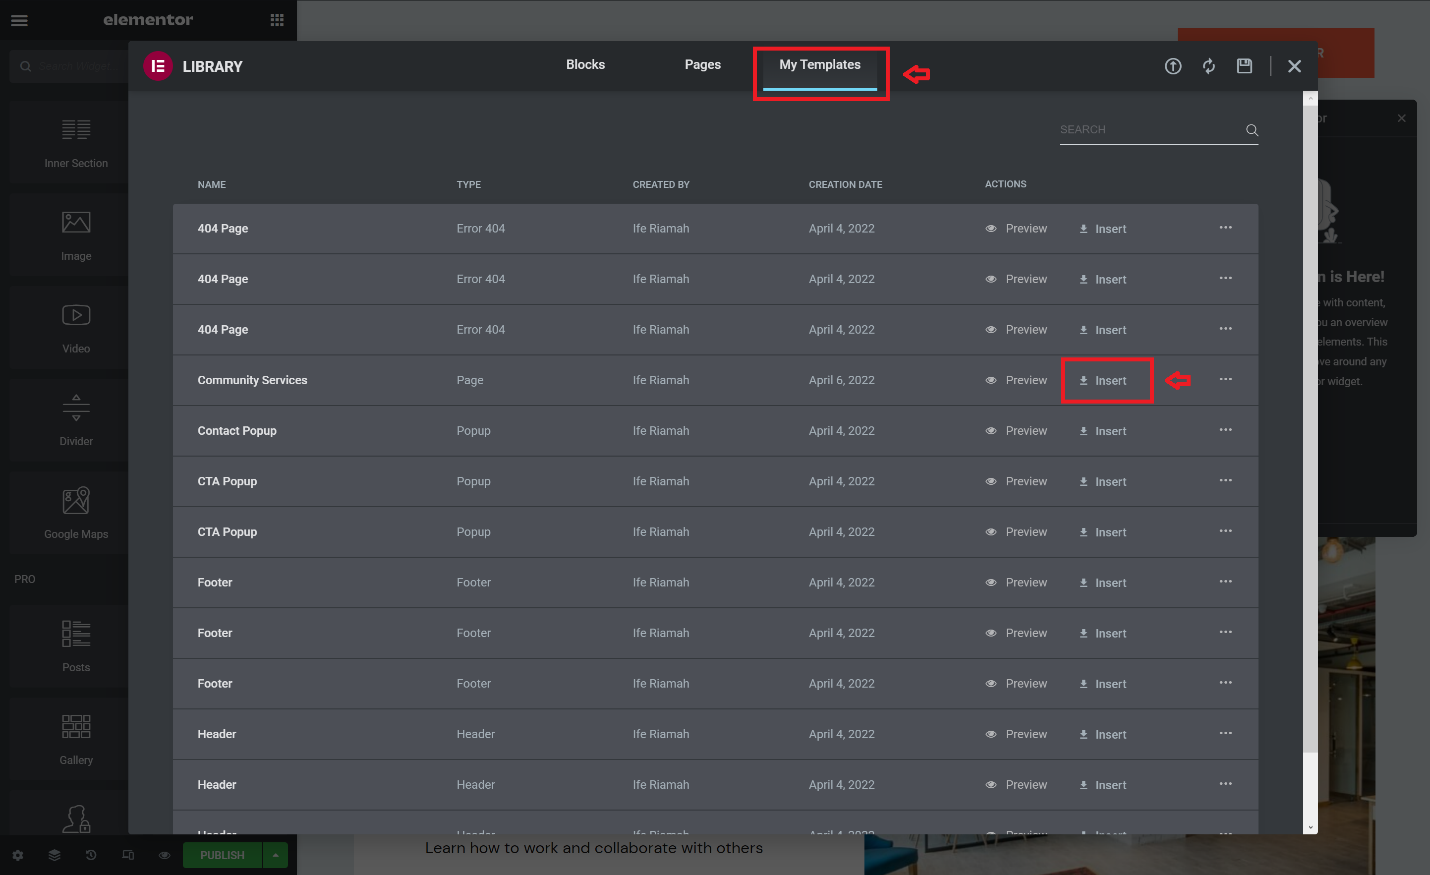
Task: Switch to the Pages tab
Action: click(702, 65)
